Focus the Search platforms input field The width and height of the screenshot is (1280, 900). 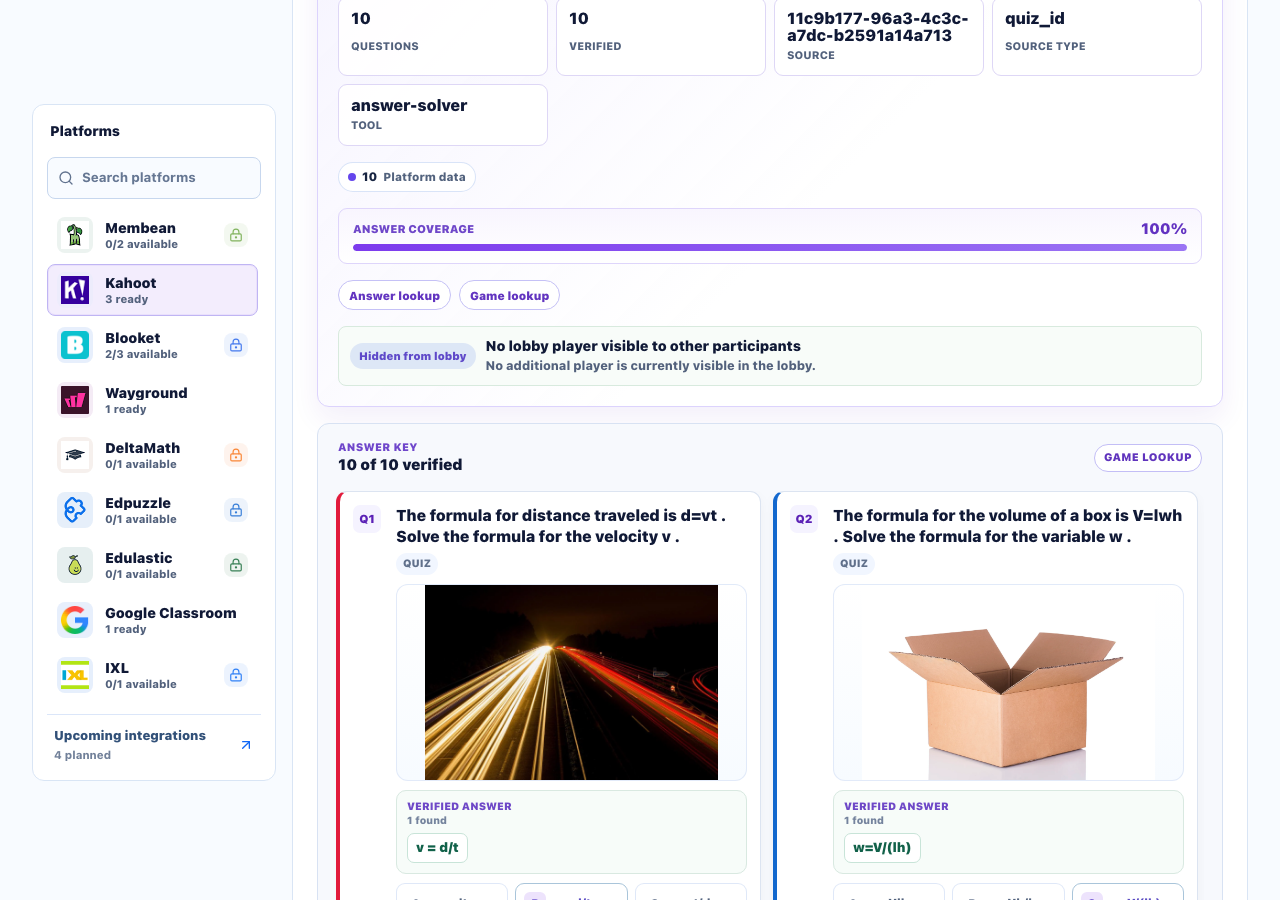154,178
